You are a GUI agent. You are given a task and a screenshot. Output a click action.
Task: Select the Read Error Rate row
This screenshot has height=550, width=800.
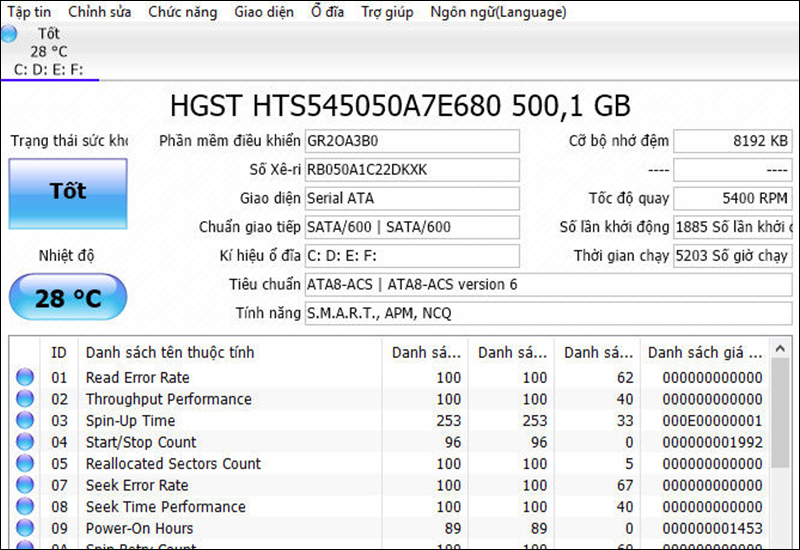point(390,377)
